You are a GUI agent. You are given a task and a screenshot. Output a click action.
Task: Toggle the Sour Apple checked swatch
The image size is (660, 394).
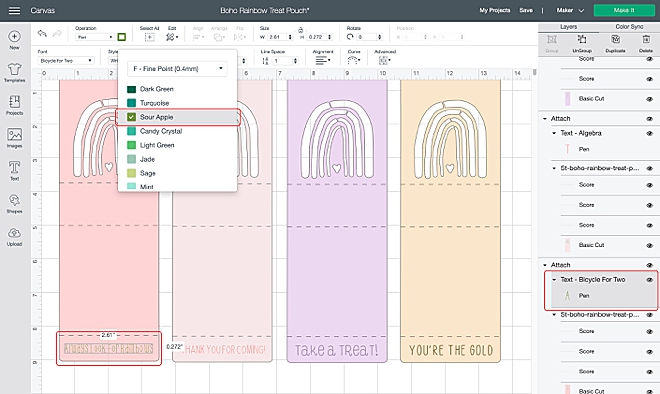coord(131,117)
